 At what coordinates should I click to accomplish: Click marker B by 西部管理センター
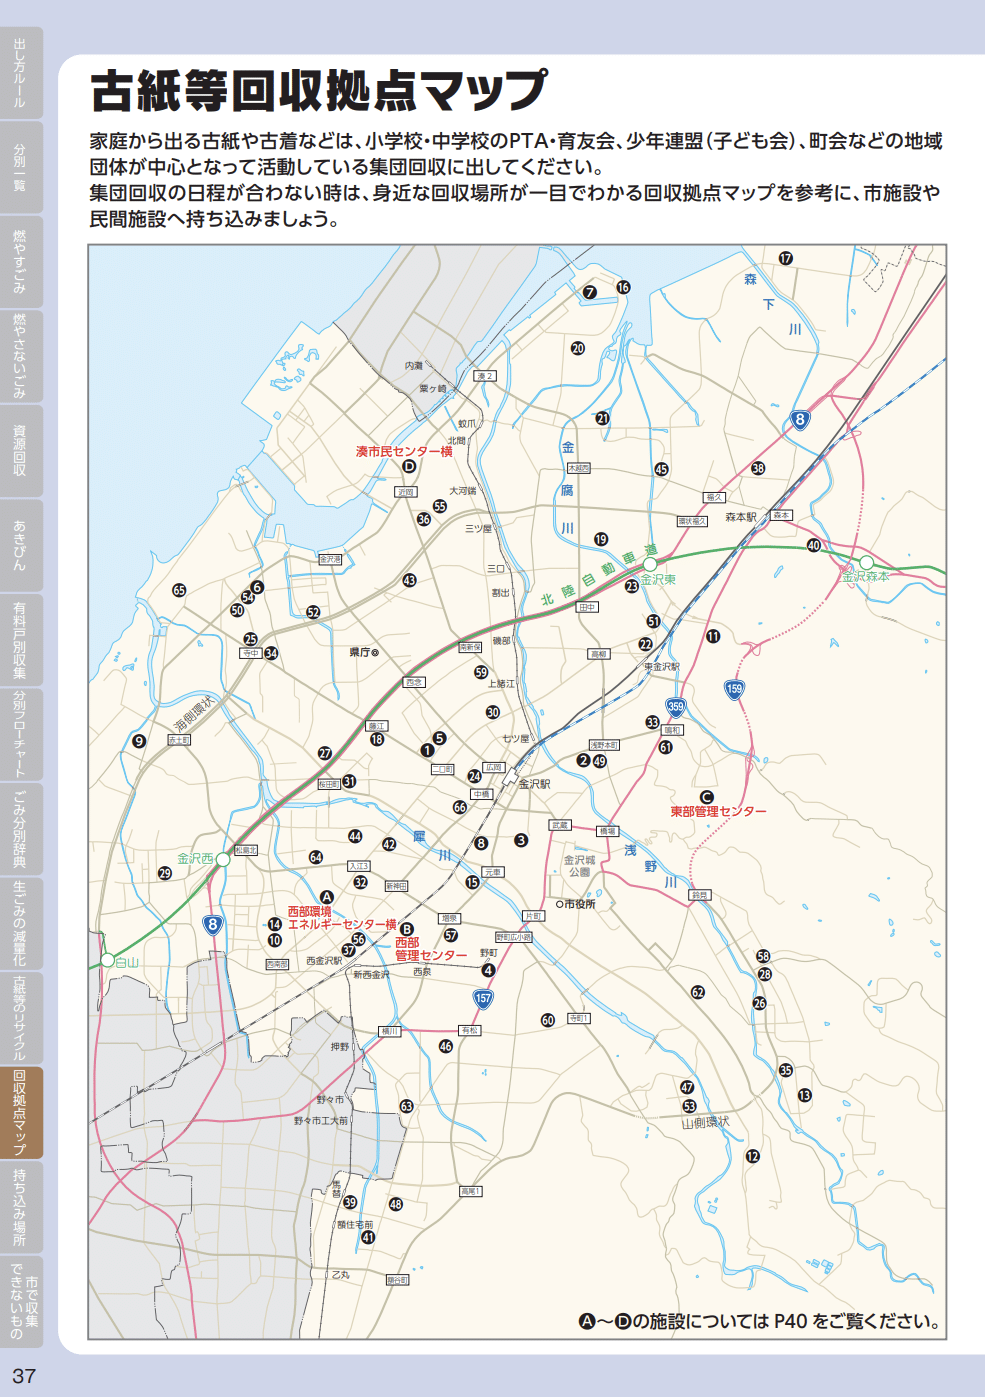click(x=407, y=929)
